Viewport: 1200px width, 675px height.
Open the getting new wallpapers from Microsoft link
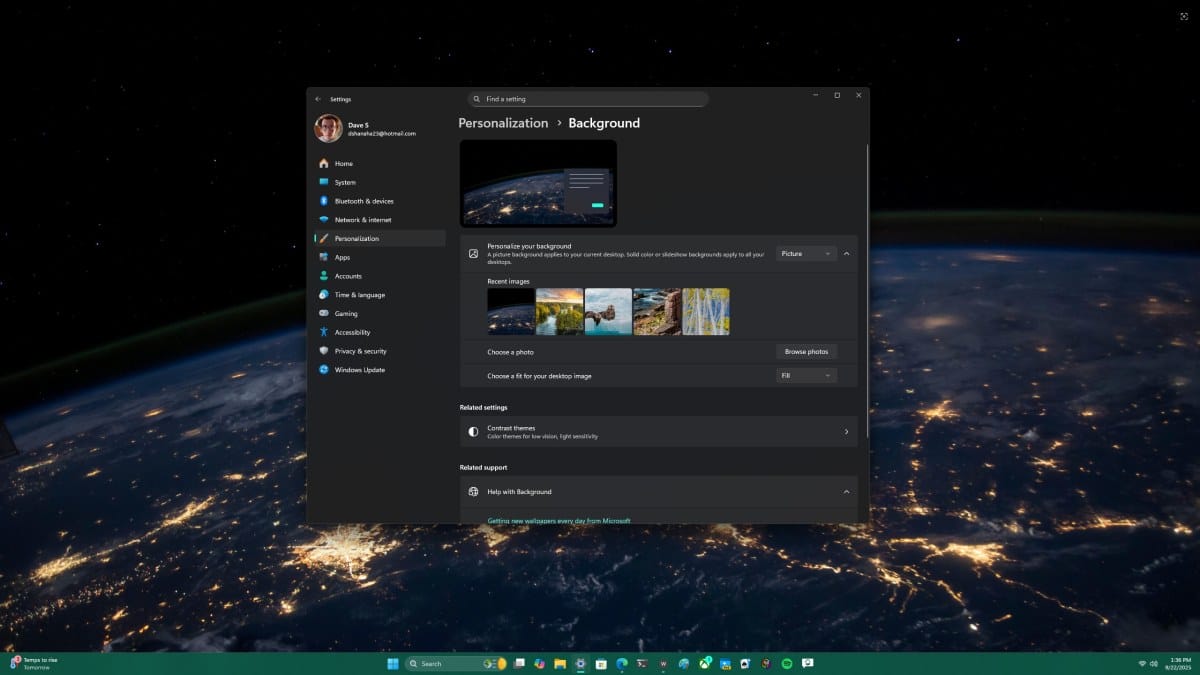pyautogui.click(x=558, y=520)
